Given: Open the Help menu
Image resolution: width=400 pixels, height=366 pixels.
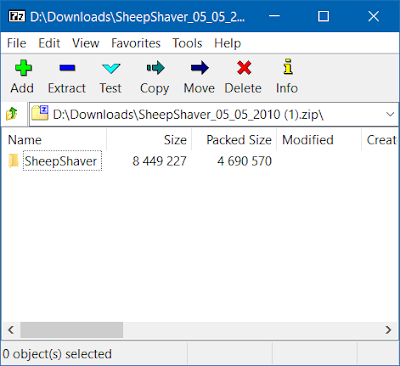Looking at the screenshot, I should [227, 43].
